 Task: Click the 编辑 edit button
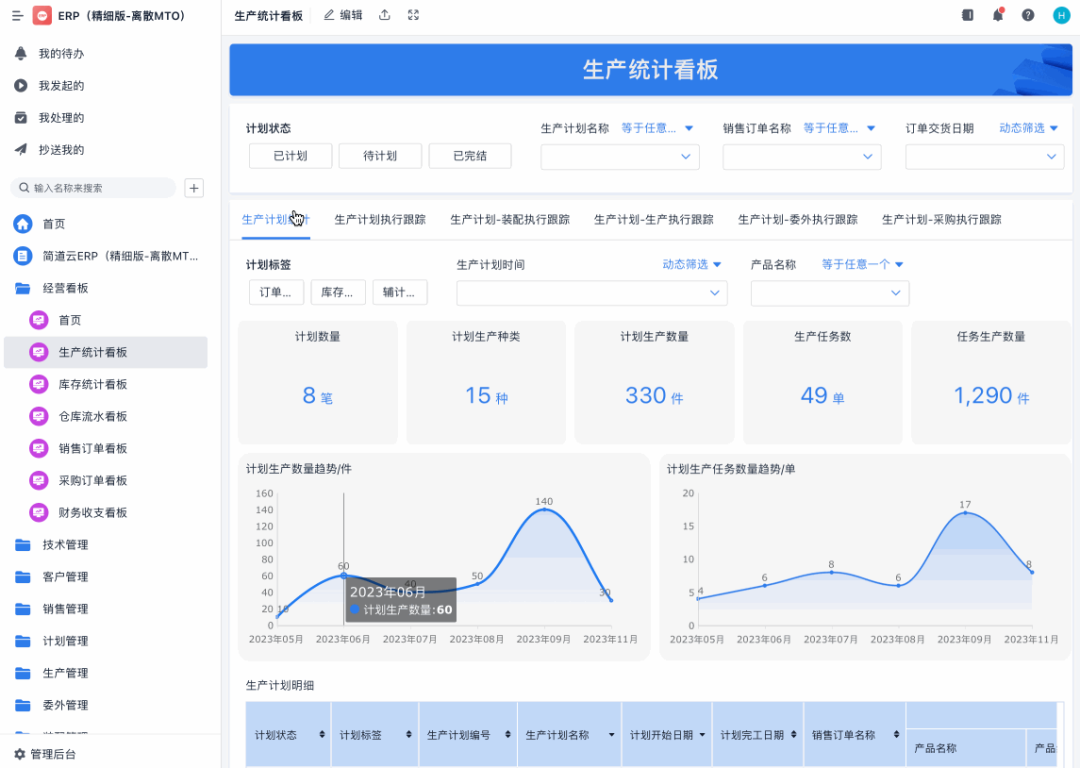tap(343, 15)
